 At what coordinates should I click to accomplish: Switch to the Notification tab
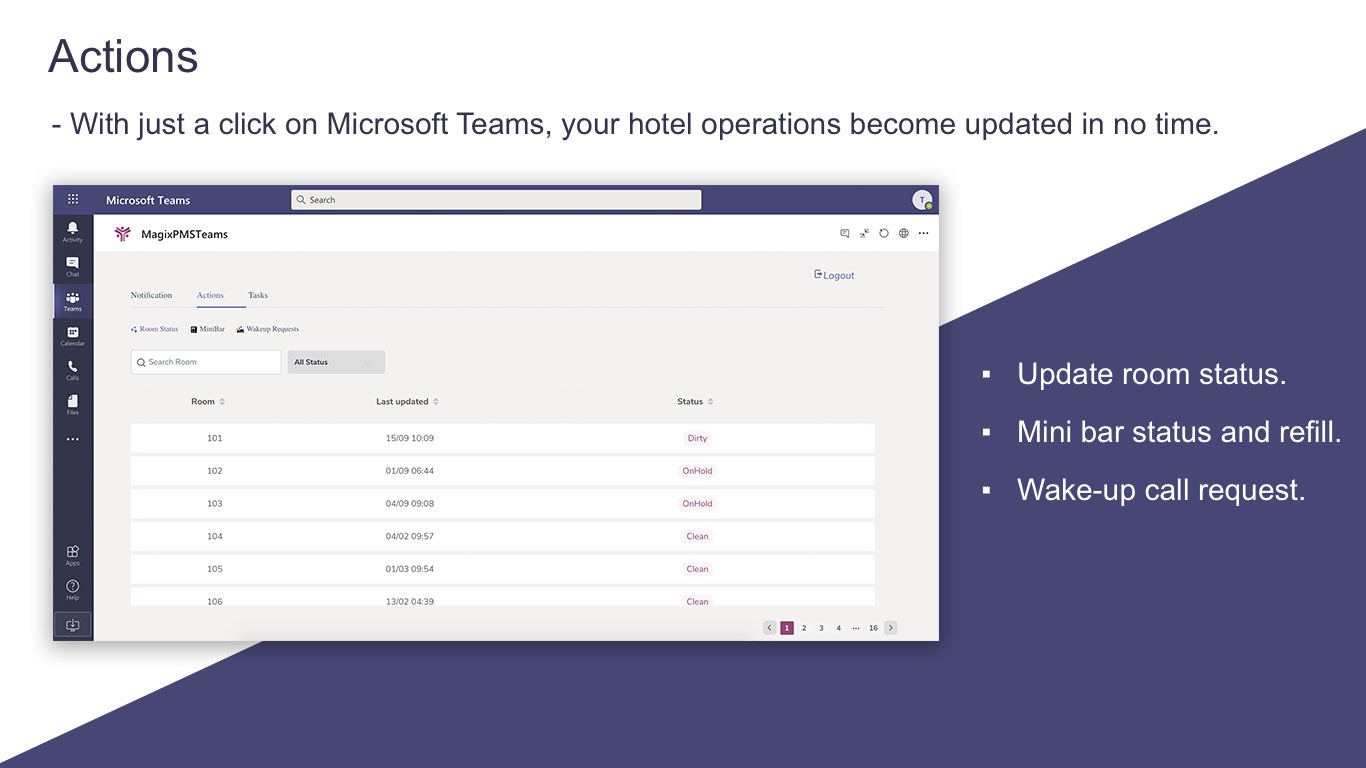[x=151, y=295]
